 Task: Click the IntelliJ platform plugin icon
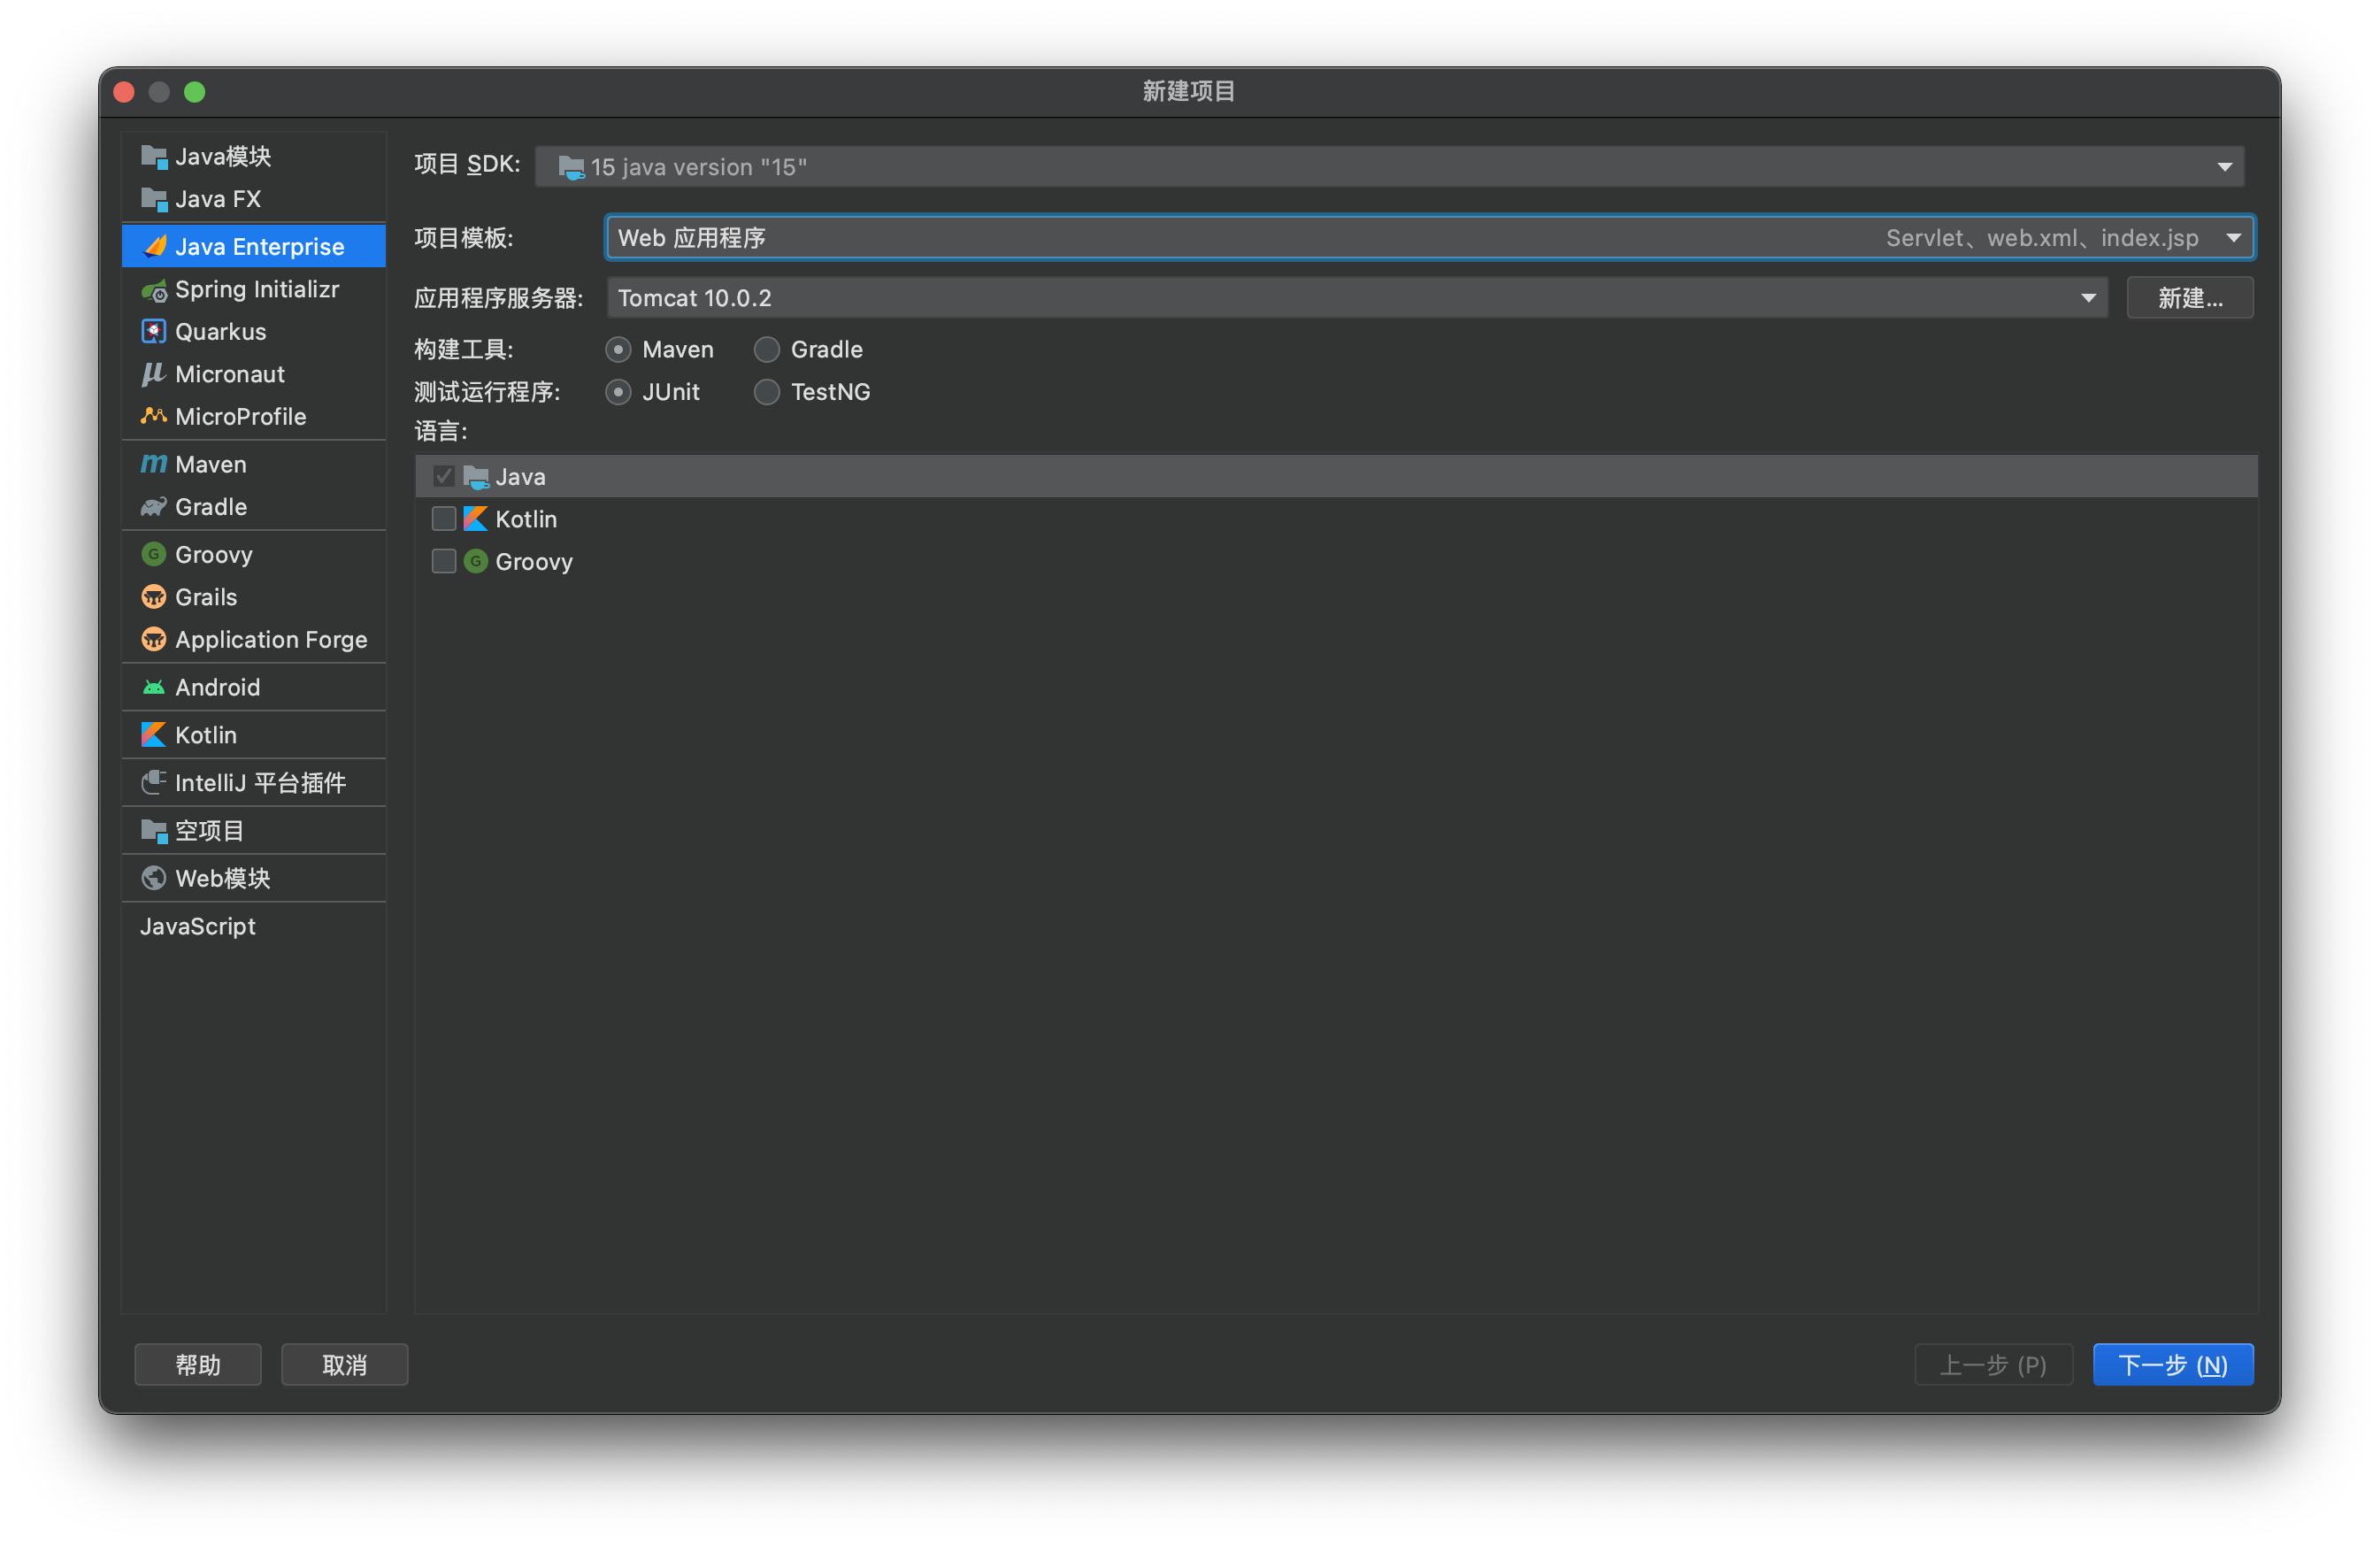[x=153, y=783]
